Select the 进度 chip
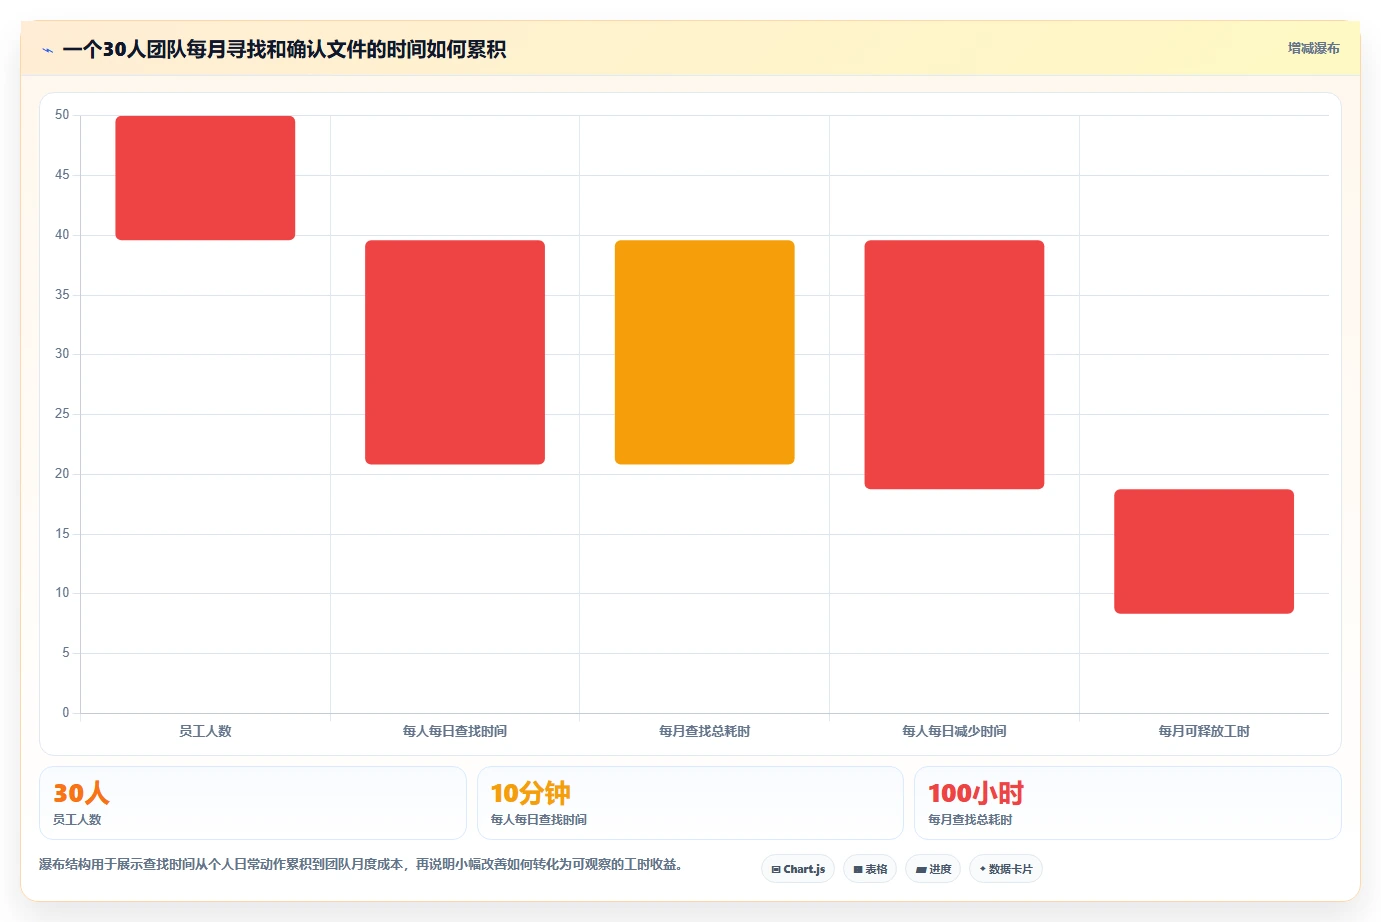This screenshot has width=1381, height=922. [933, 869]
